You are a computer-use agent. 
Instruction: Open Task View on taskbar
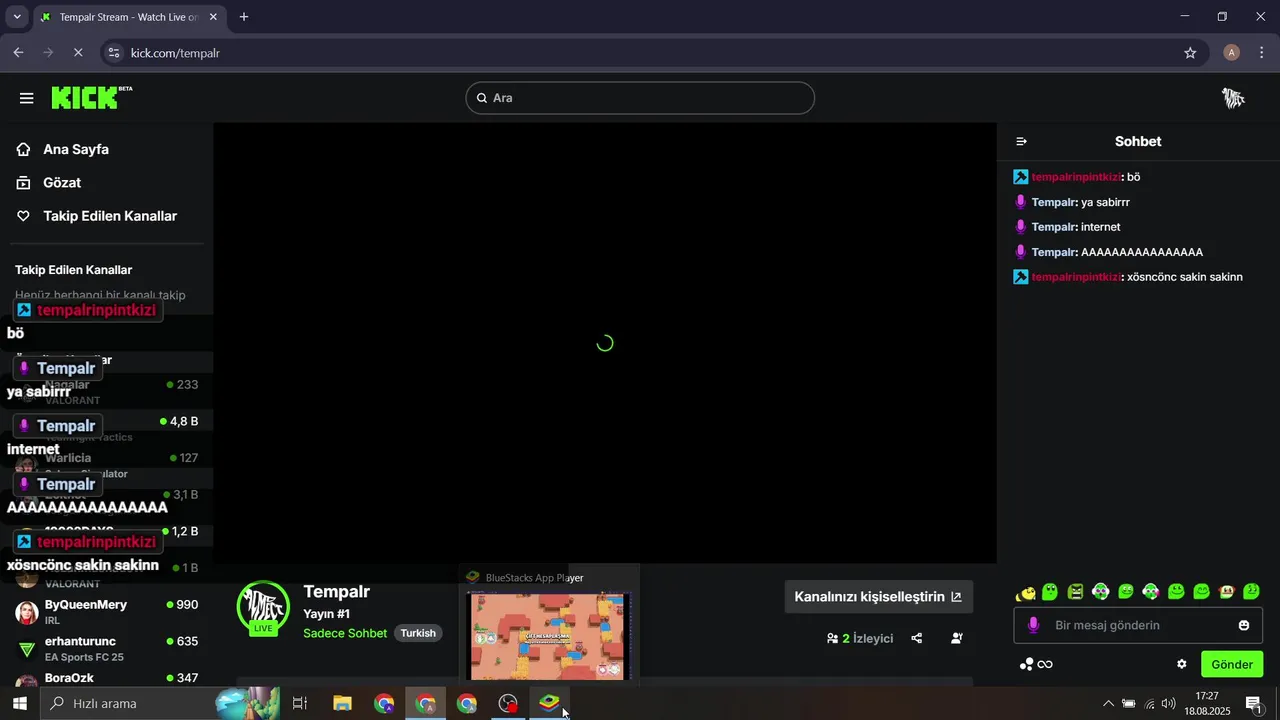[300, 704]
